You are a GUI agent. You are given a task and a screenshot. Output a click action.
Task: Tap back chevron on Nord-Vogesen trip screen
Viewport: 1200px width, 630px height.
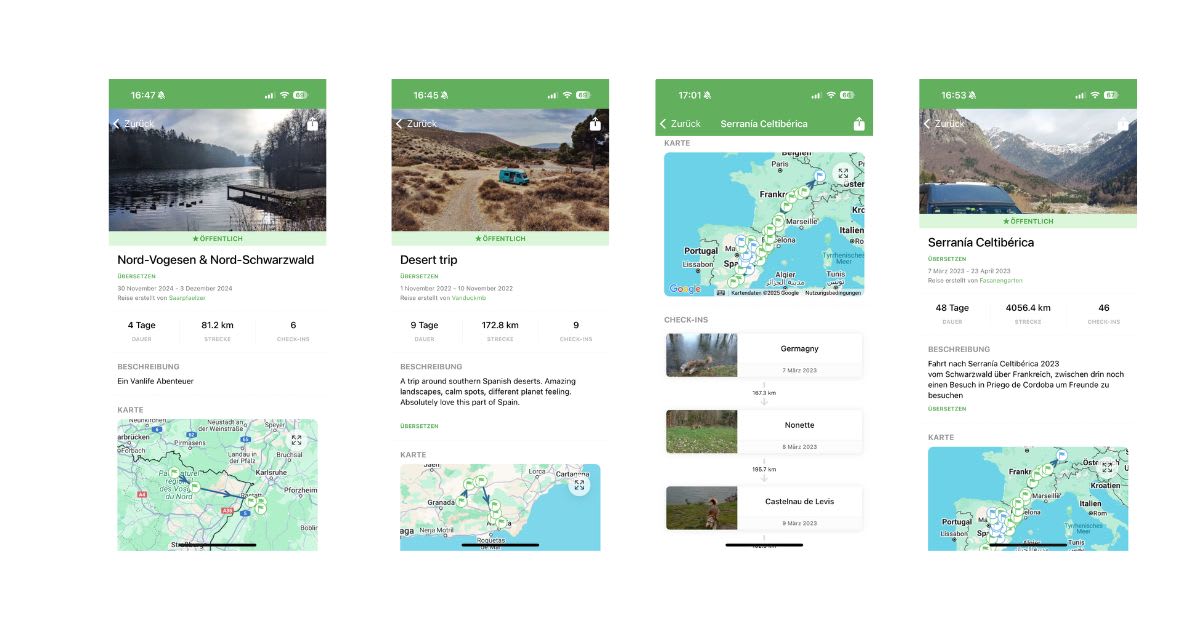tap(116, 124)
